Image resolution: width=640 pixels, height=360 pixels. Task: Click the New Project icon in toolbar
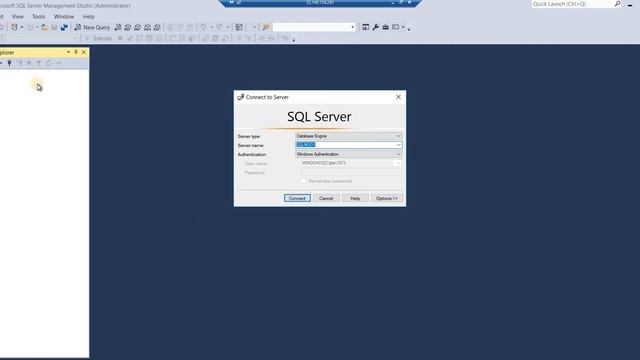15,27
